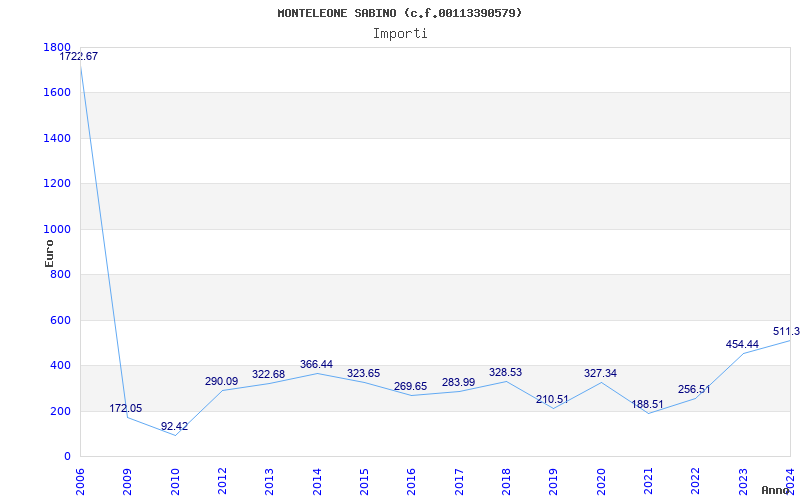Click the 2014 year axis label
Image resolution: width=800 pixels, height=500 pixels.
pyautogui.click(x=317, y=482)
